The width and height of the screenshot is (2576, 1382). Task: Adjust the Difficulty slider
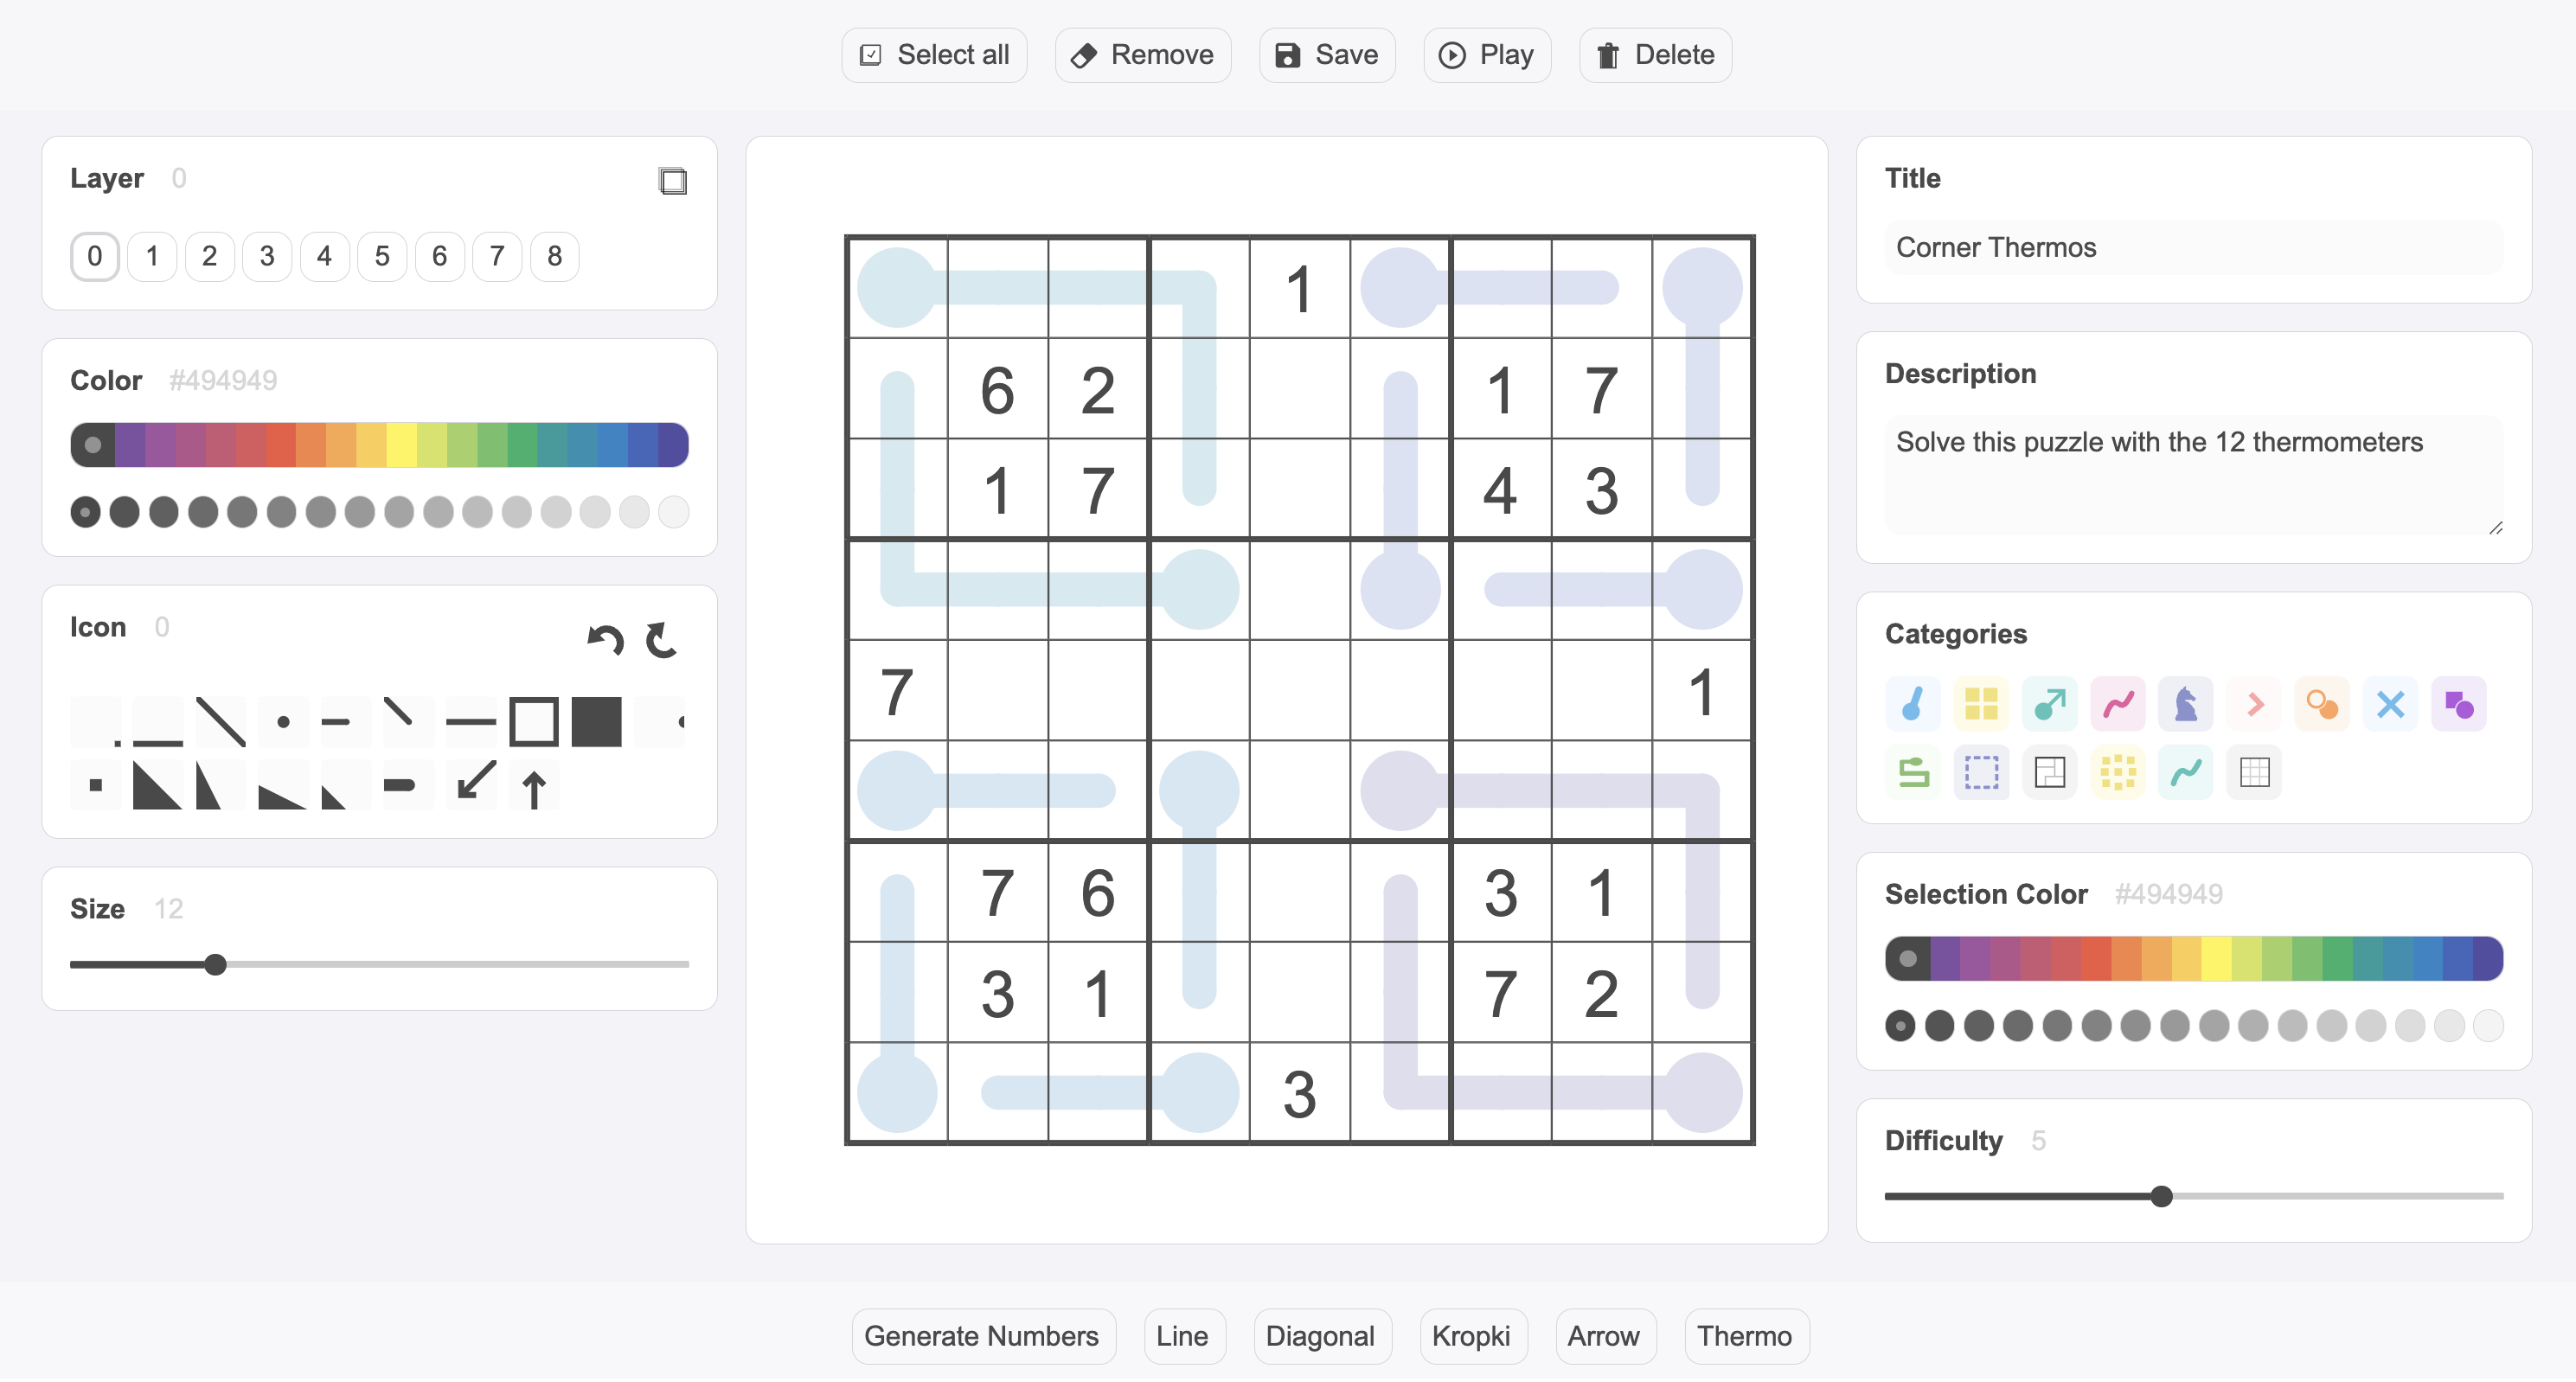[x=2162, y=1195]
